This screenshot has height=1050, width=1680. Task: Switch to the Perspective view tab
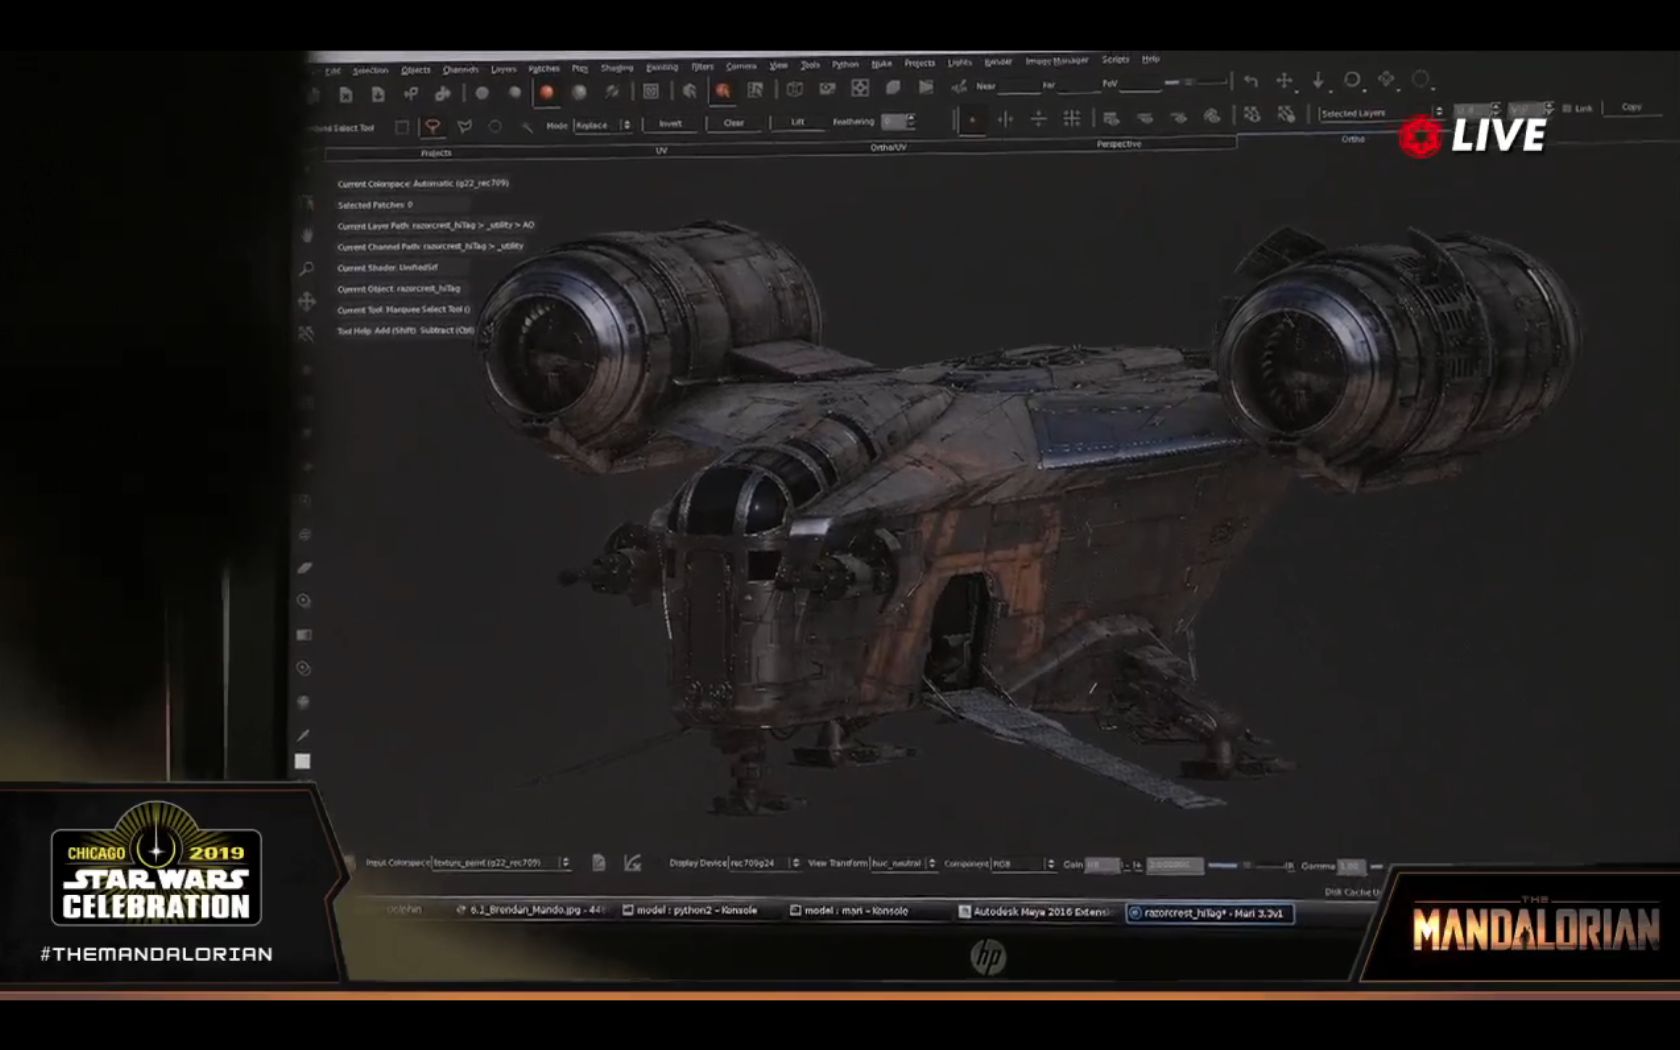tap(1119, 144)
